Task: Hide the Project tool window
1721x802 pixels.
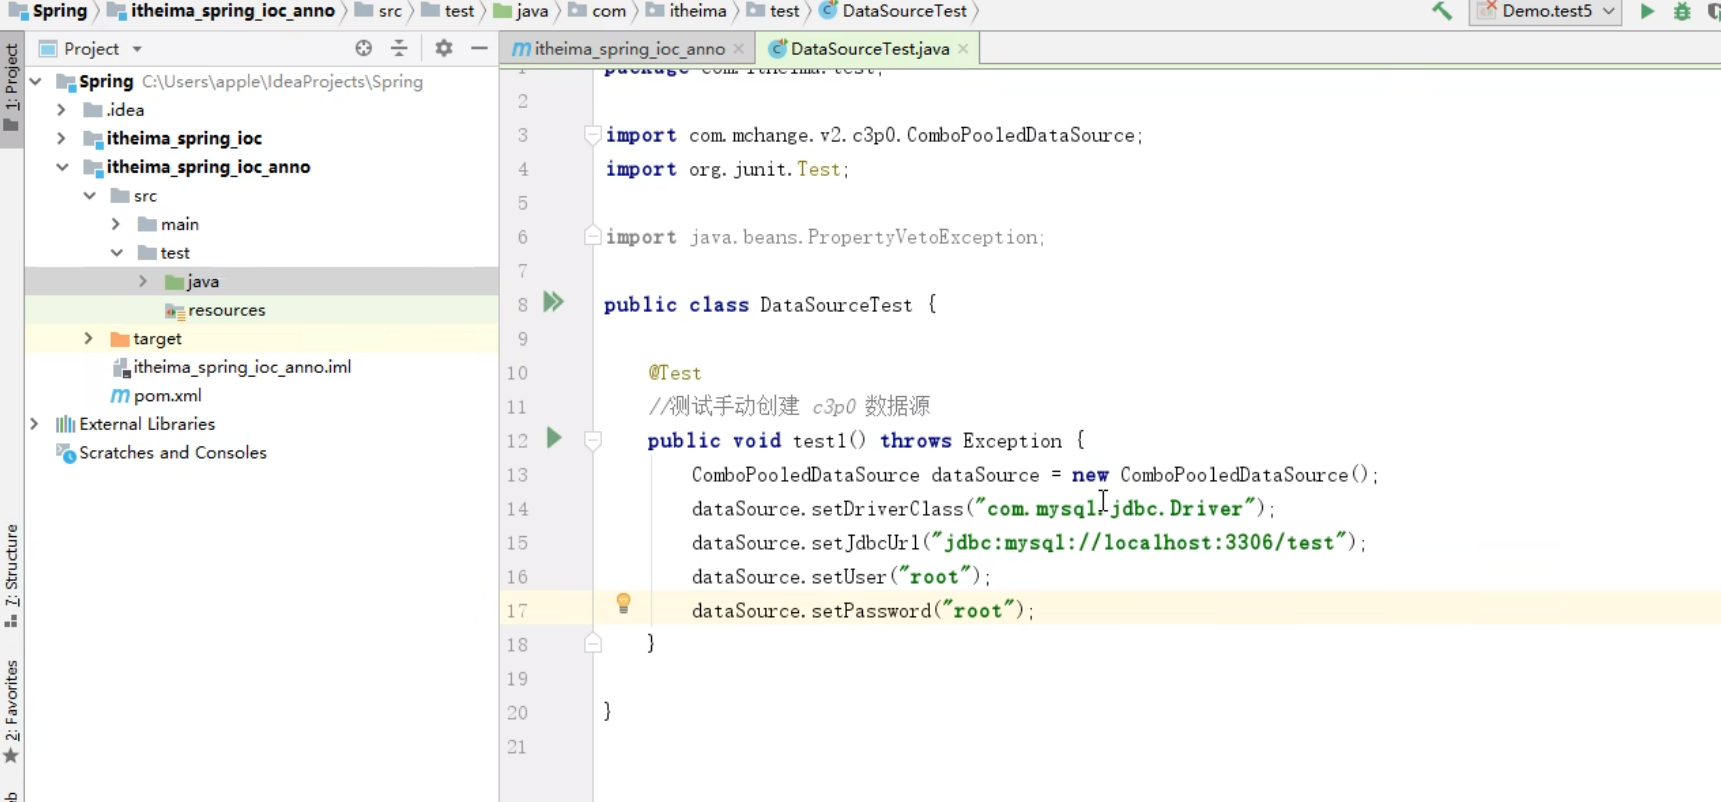Action: point(479,48)
